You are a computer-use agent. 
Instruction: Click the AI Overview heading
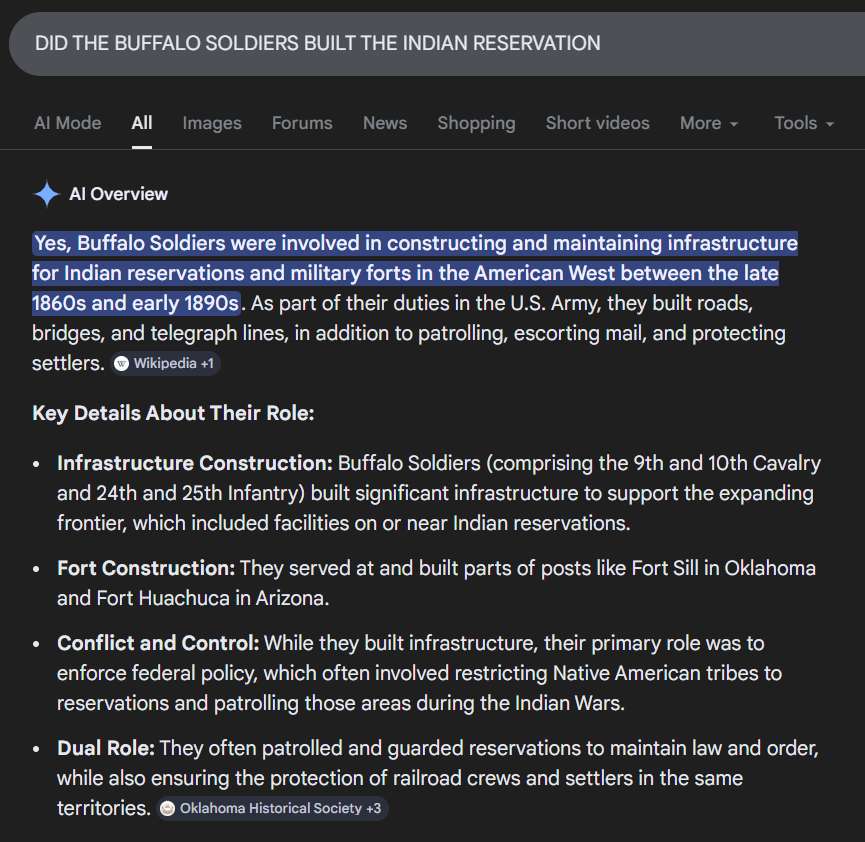tap(118, 194)
